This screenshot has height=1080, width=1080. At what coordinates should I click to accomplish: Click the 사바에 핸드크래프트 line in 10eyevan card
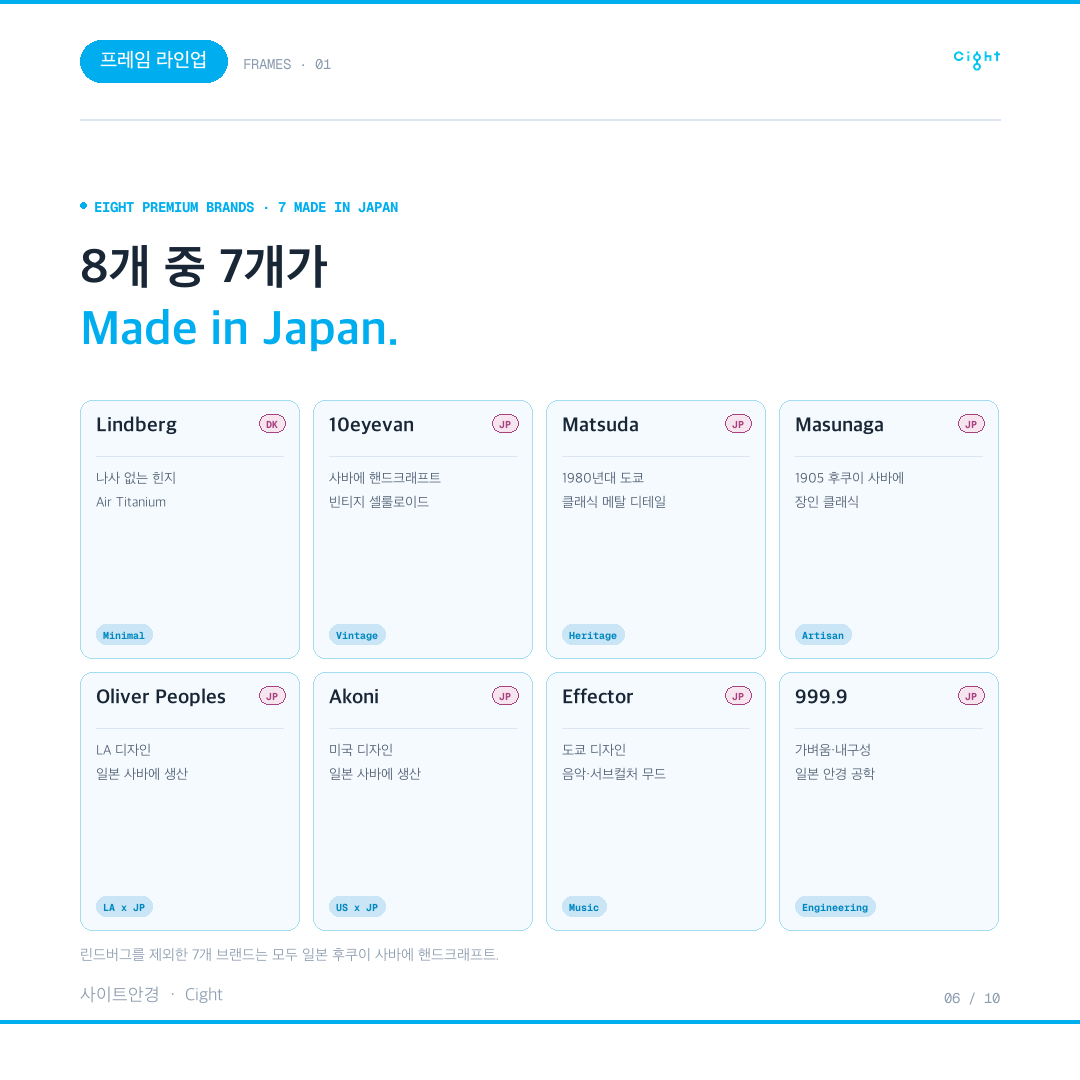click(385, 478)
